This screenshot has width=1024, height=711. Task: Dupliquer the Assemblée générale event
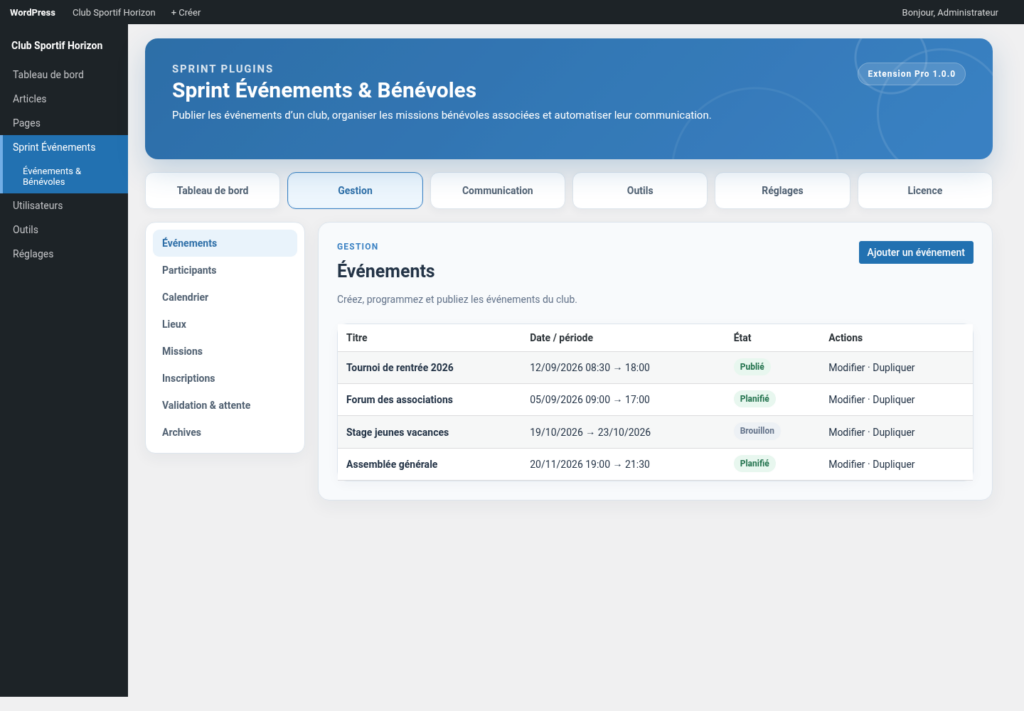click(x=893, y=464)
